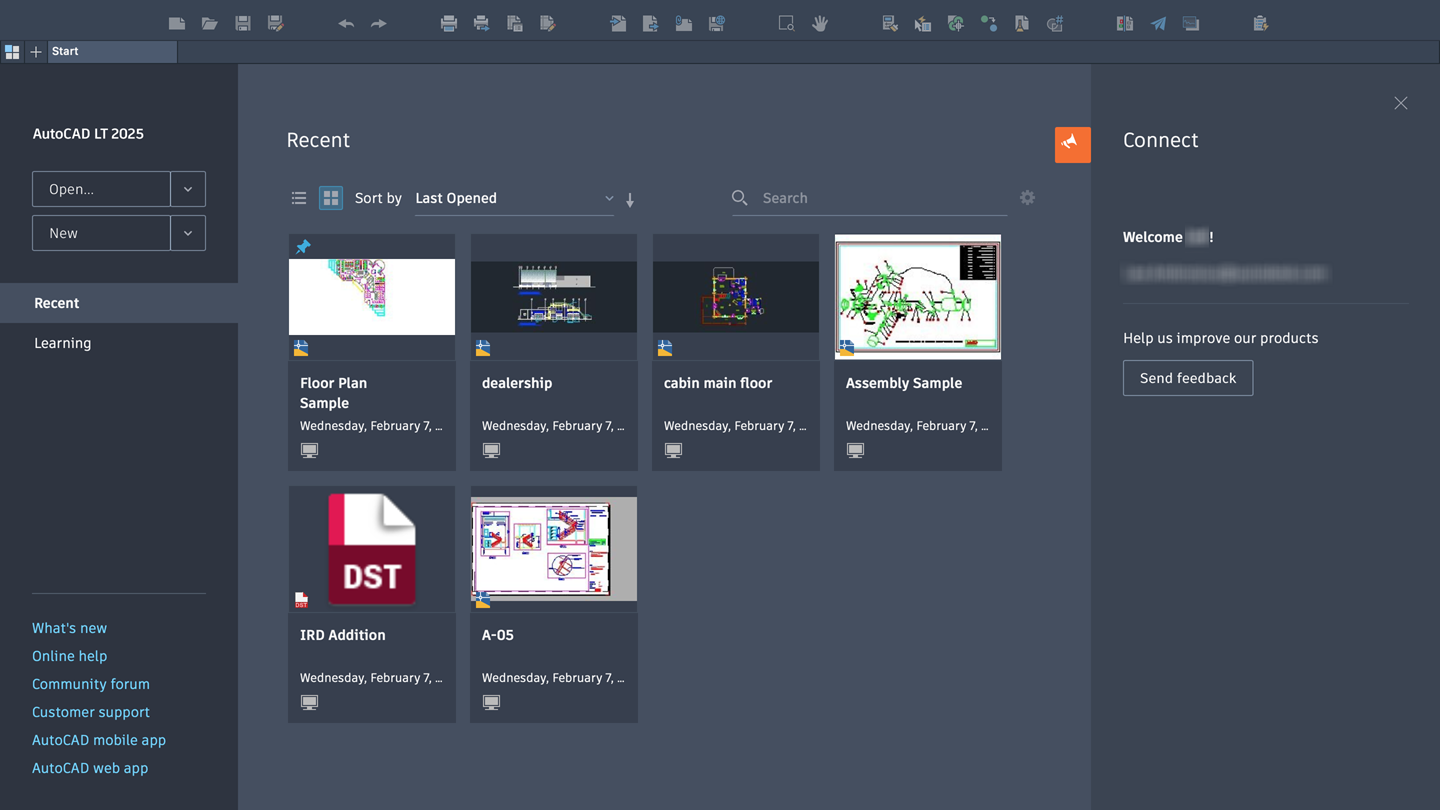The height and width of the screenshot is (810, 1440).
Task: Add a new tab with plus
Action: 36,51
